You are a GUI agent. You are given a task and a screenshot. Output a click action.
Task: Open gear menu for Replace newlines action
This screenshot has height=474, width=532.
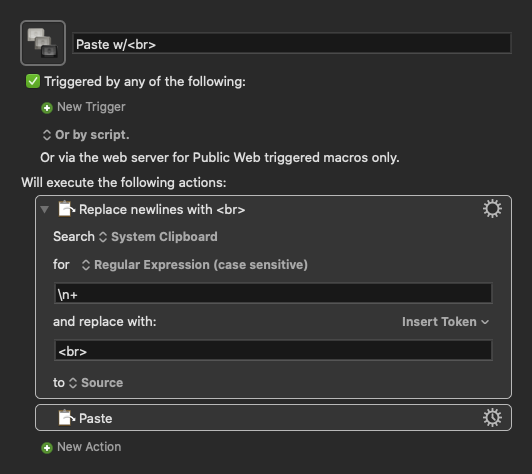coord(492,209)
